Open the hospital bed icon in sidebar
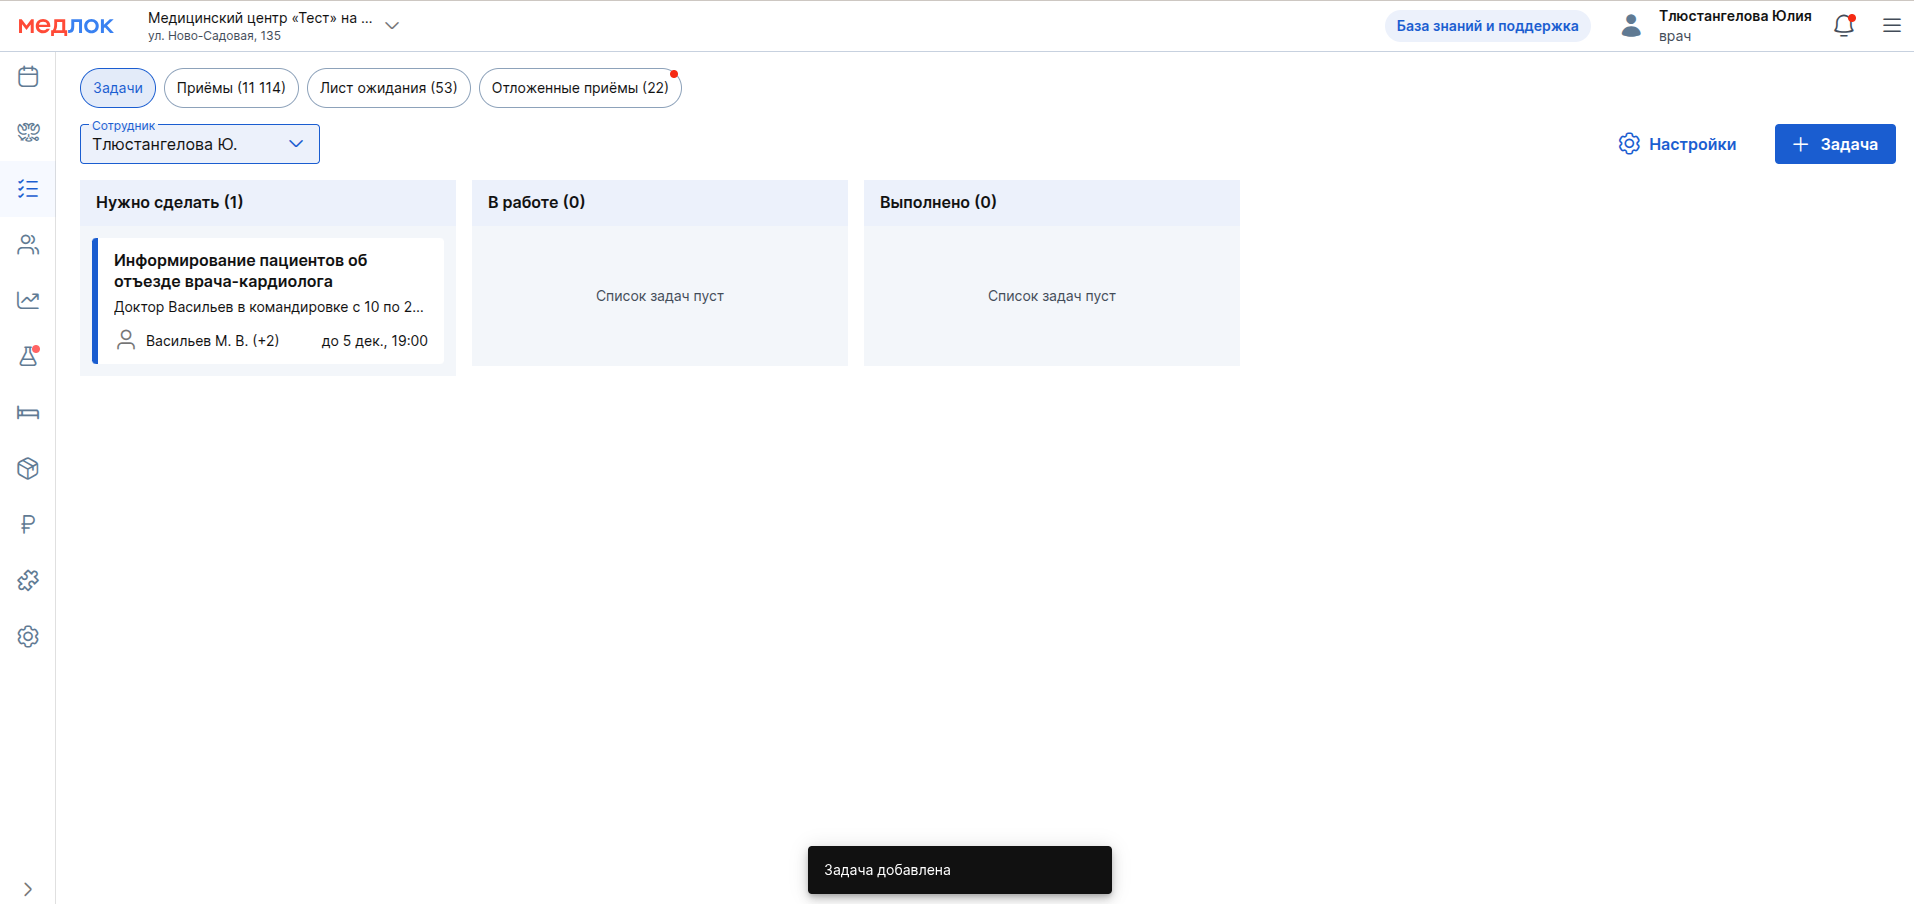Viewport: 1914px width, 904px height. (x=28, y=412)
